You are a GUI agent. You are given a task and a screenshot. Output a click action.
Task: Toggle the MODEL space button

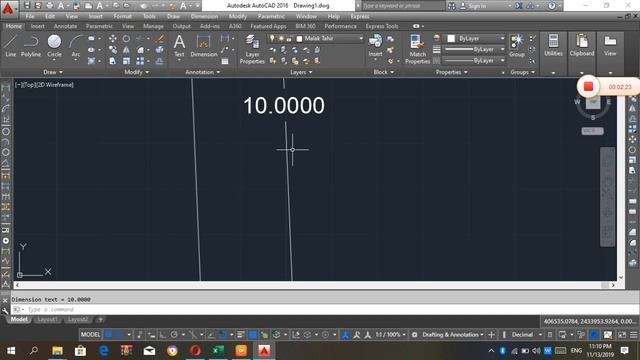pos(90,335)
